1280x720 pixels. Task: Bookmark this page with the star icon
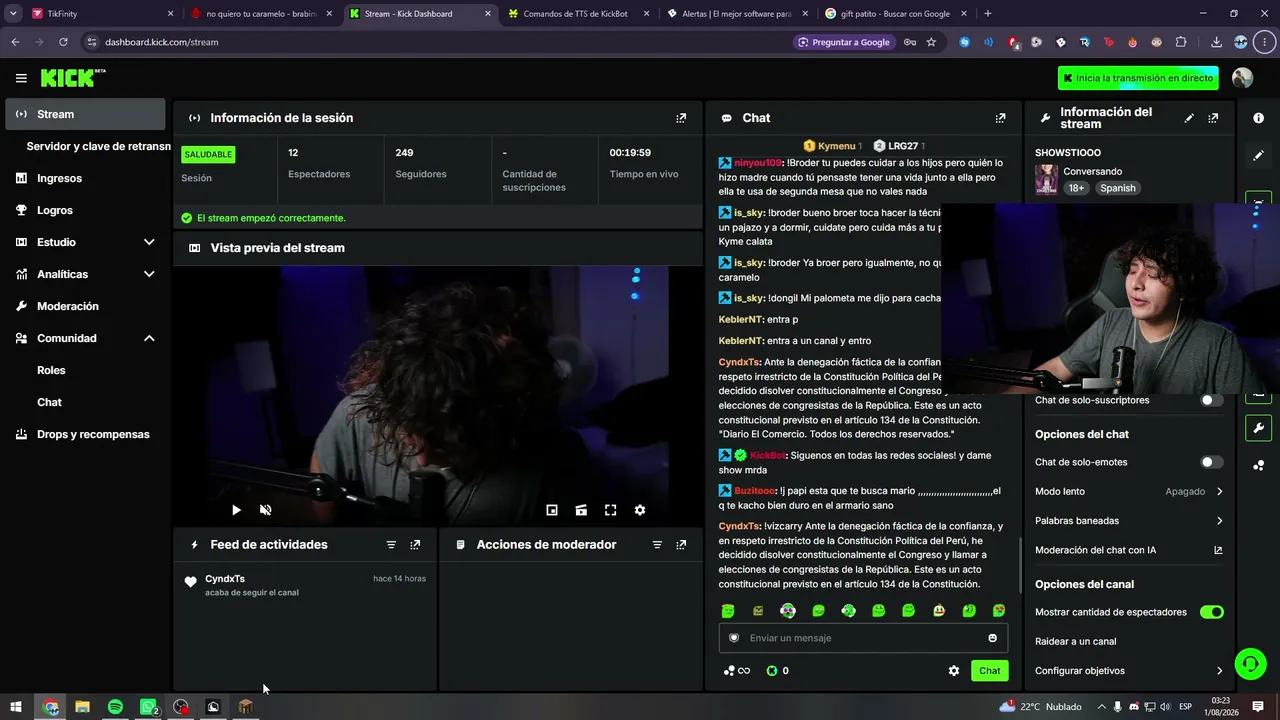pyautogui.click(x=931, y=42)
